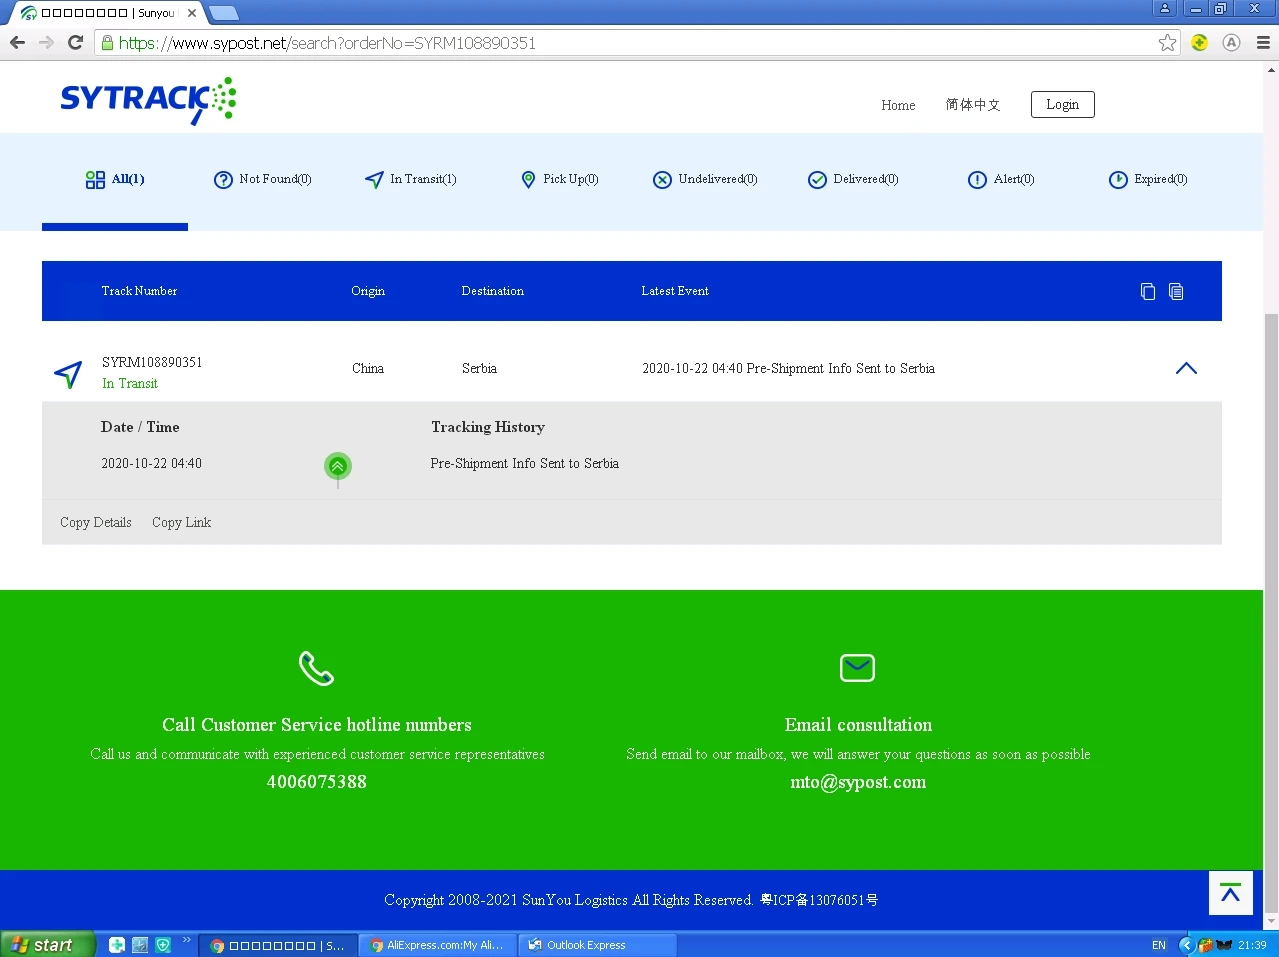
Task: Click Copy Details link
Action: point(96,522)
